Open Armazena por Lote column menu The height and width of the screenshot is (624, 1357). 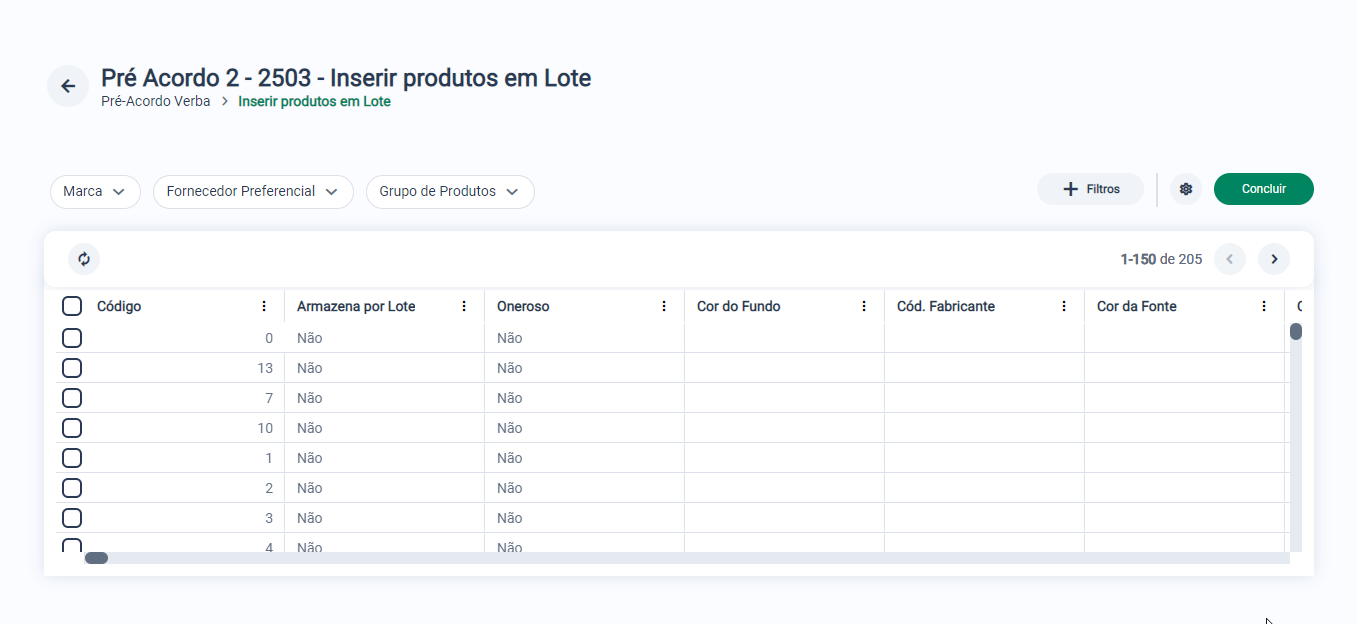[x=464, y=306]
